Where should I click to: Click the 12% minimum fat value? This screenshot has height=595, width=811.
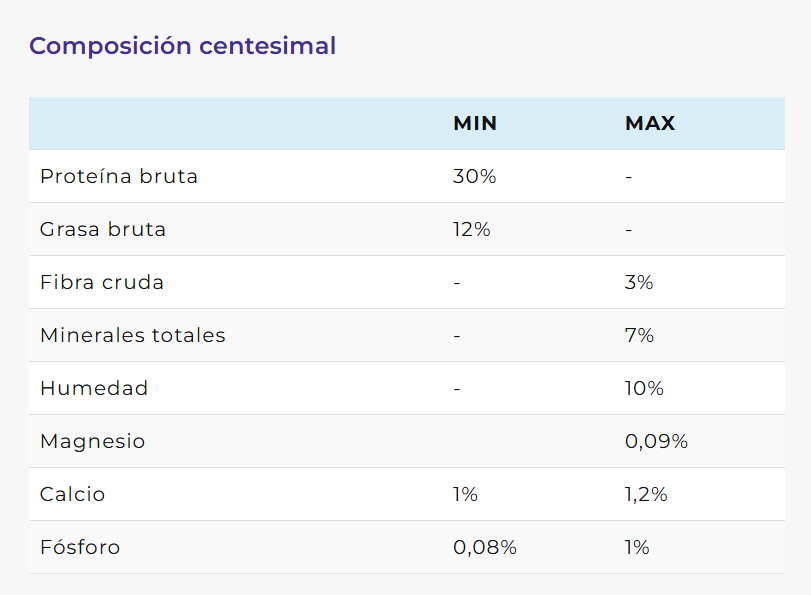tap(472, 230)
